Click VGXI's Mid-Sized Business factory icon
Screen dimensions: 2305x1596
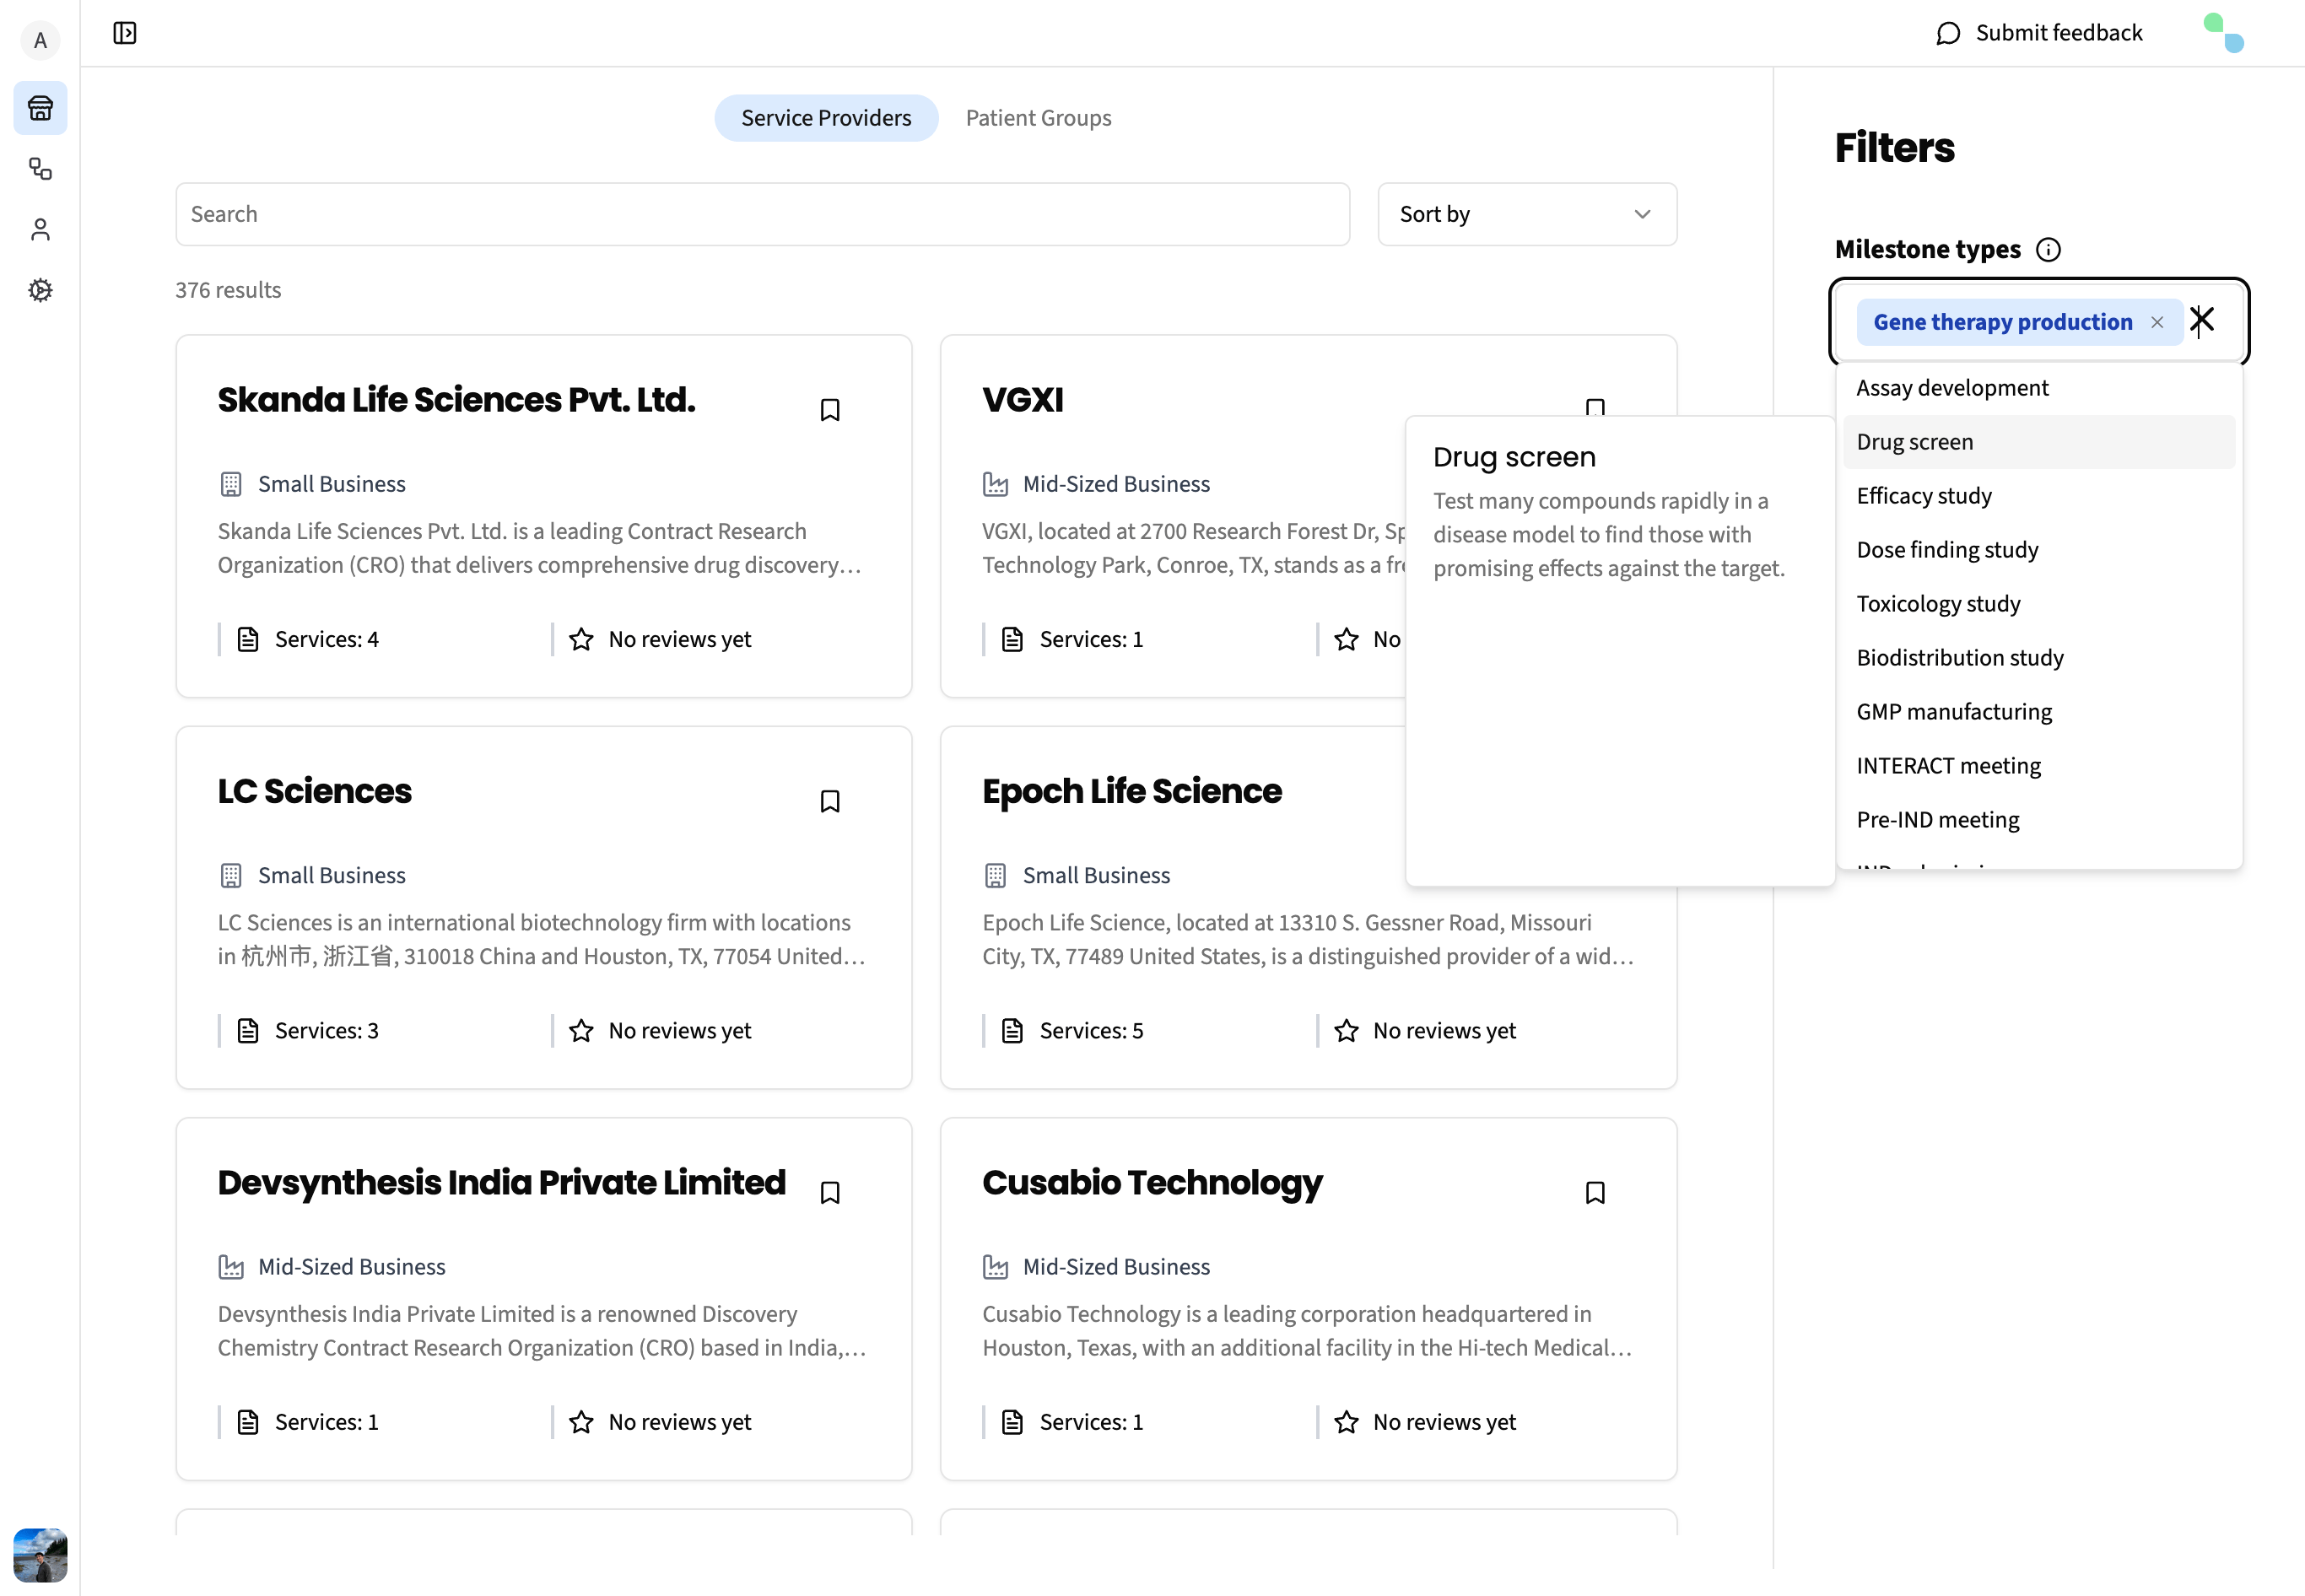[995, 484]
